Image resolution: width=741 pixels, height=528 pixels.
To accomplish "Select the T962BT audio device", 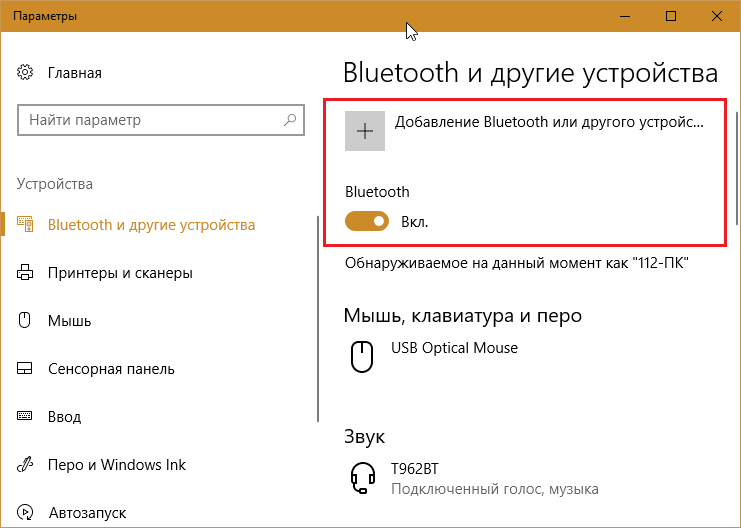I will (415, 469).
